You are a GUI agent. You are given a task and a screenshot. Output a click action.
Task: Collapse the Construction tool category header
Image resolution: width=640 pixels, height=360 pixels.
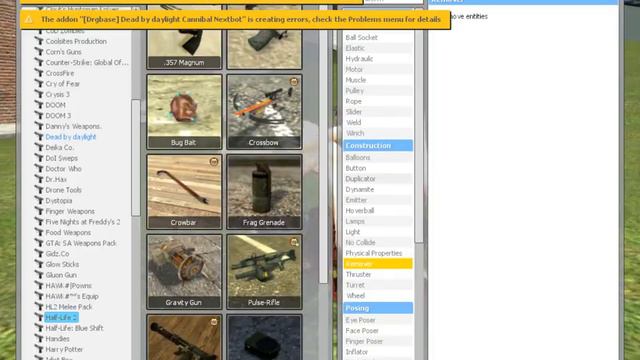(378, 146)
